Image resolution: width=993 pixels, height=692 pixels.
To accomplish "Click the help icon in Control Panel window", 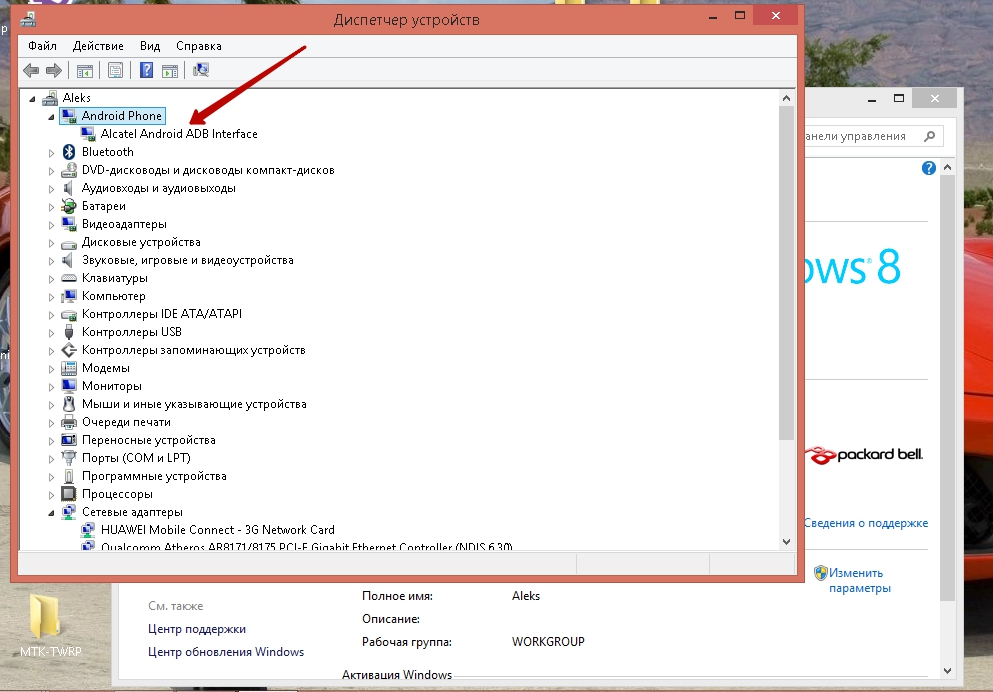I will tap(928, 168).
